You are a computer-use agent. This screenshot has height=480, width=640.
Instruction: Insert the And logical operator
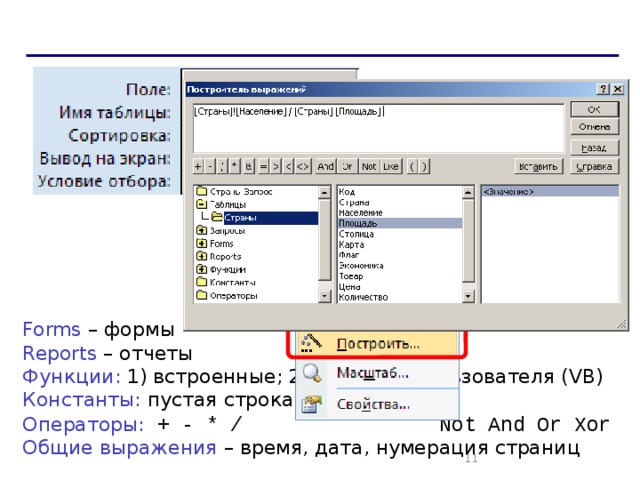coord(326,167)
